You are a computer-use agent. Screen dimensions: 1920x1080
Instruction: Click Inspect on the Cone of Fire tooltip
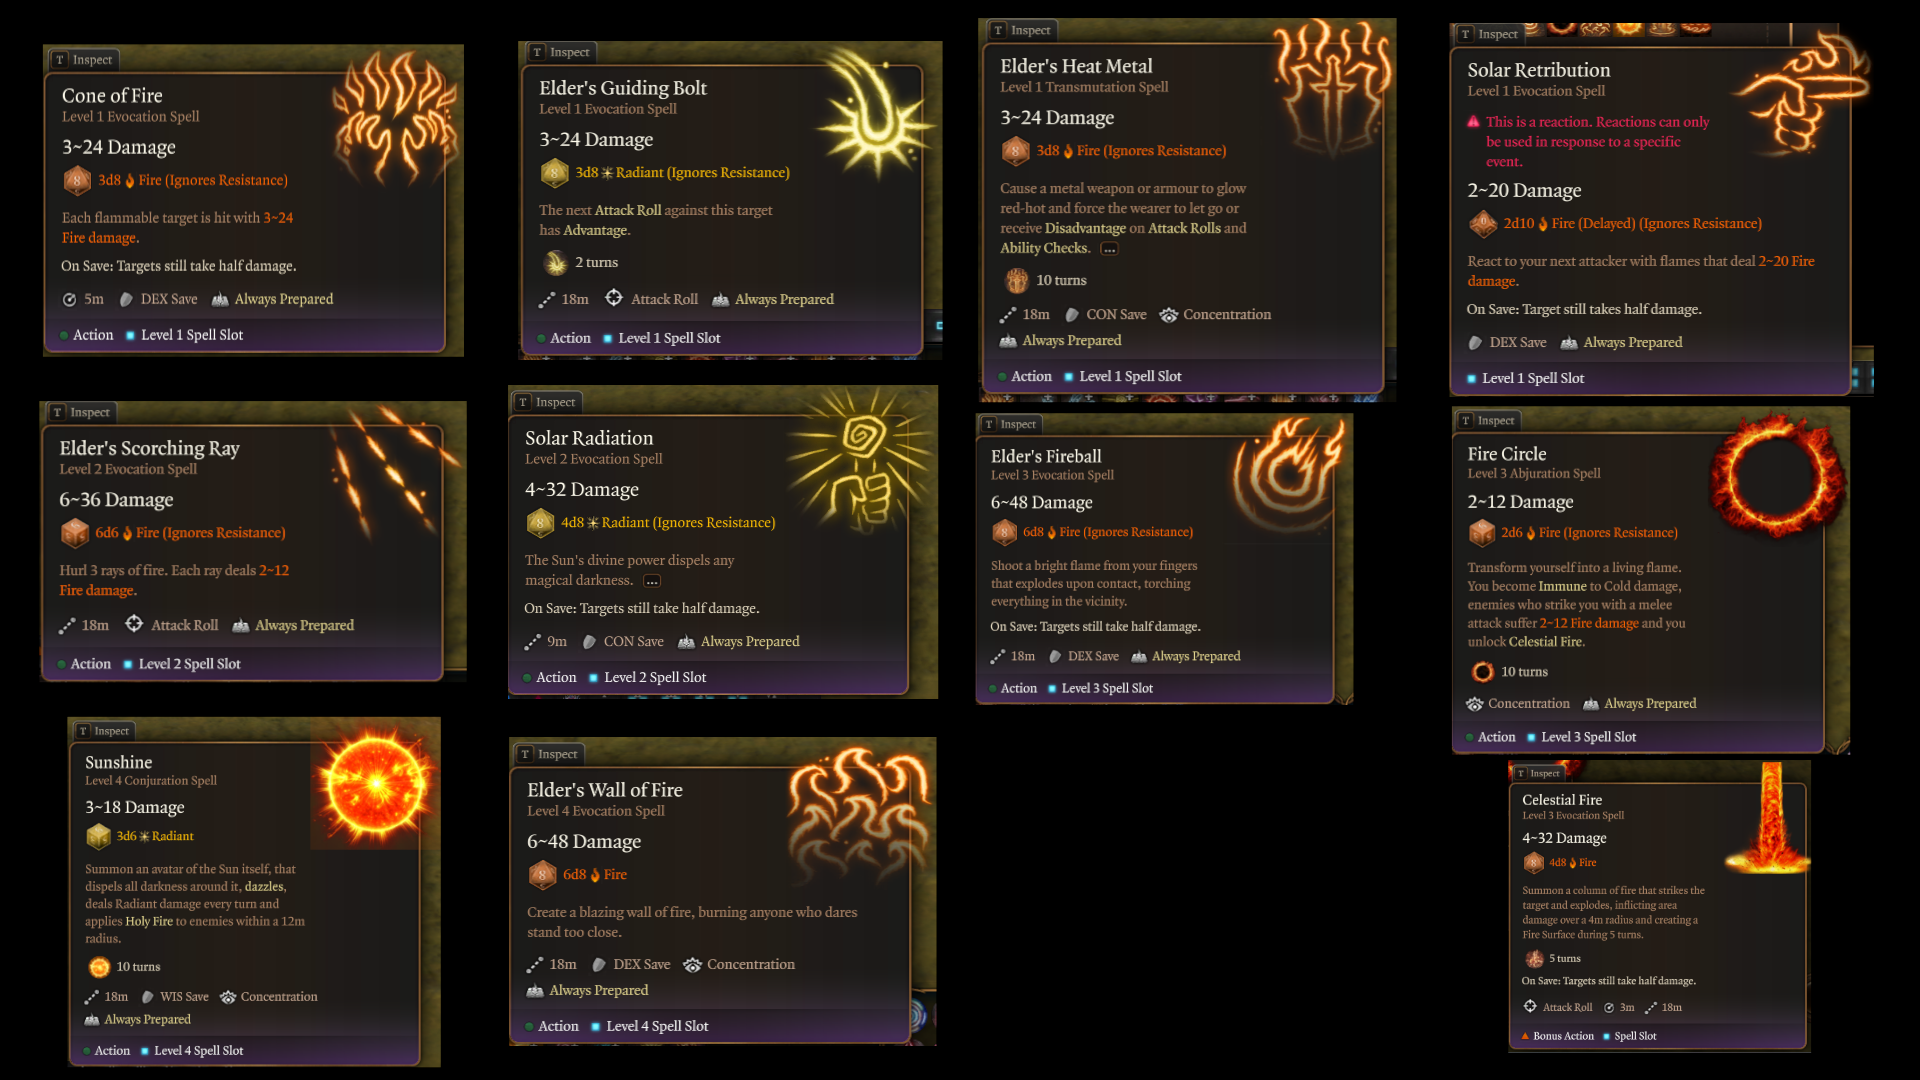pos(84,60)
